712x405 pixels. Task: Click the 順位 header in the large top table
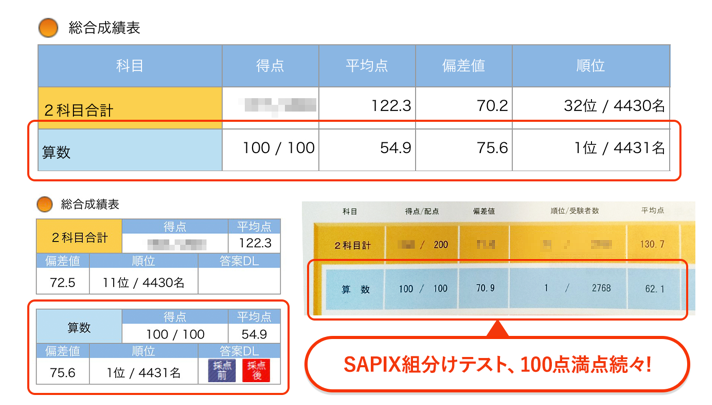point(591,66)
